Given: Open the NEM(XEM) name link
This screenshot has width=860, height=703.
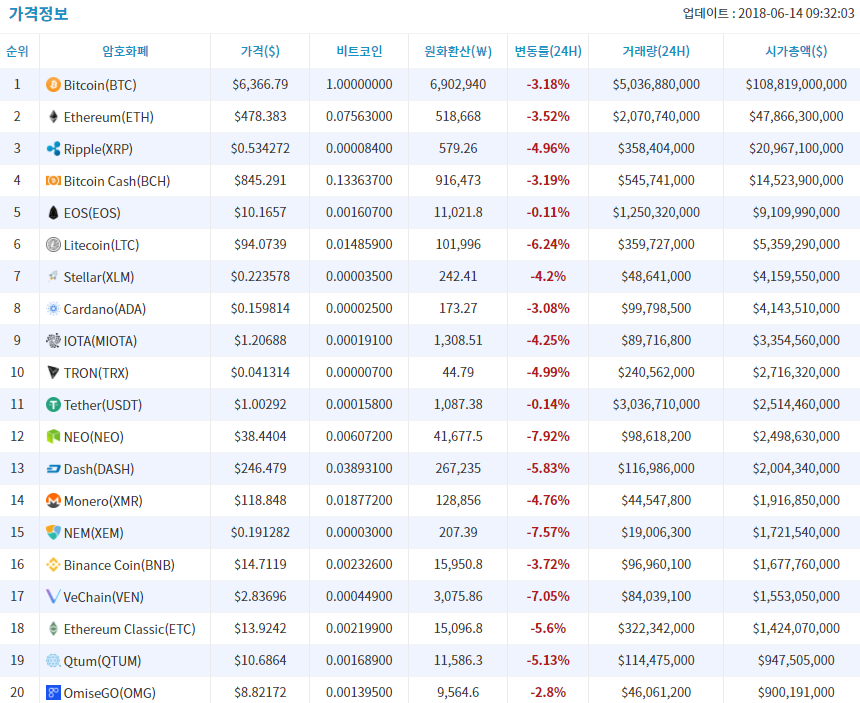Looking at the screenshot, I should click(x=94, y=533).
